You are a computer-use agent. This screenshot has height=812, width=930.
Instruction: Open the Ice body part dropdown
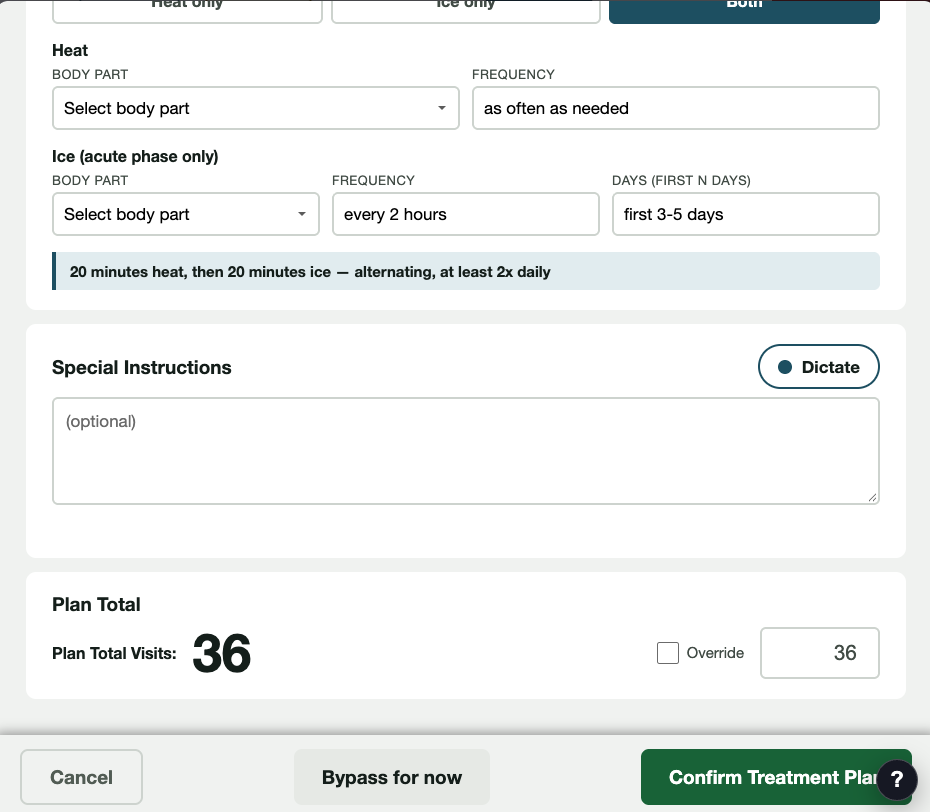[x=186, y=214]
